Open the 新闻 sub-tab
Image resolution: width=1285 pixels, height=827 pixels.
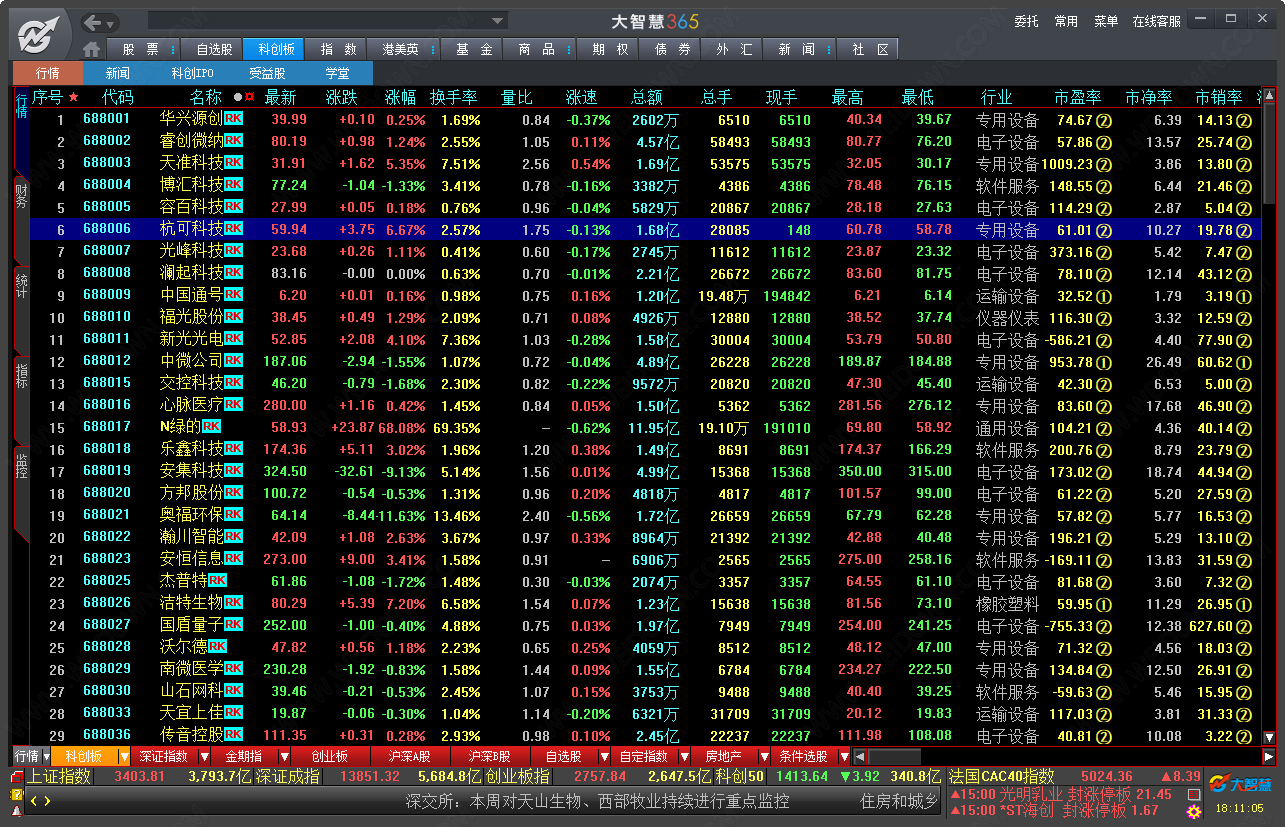(x=118, y=73)
